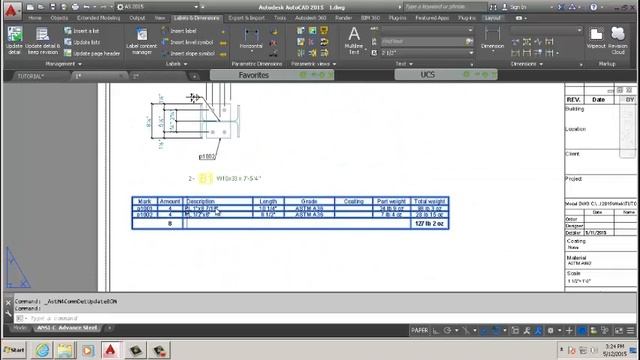The height and width of the screenshot is (360, 640).
Task: Open the text height 2 1/2" dropdown
Action: point(427,53)
